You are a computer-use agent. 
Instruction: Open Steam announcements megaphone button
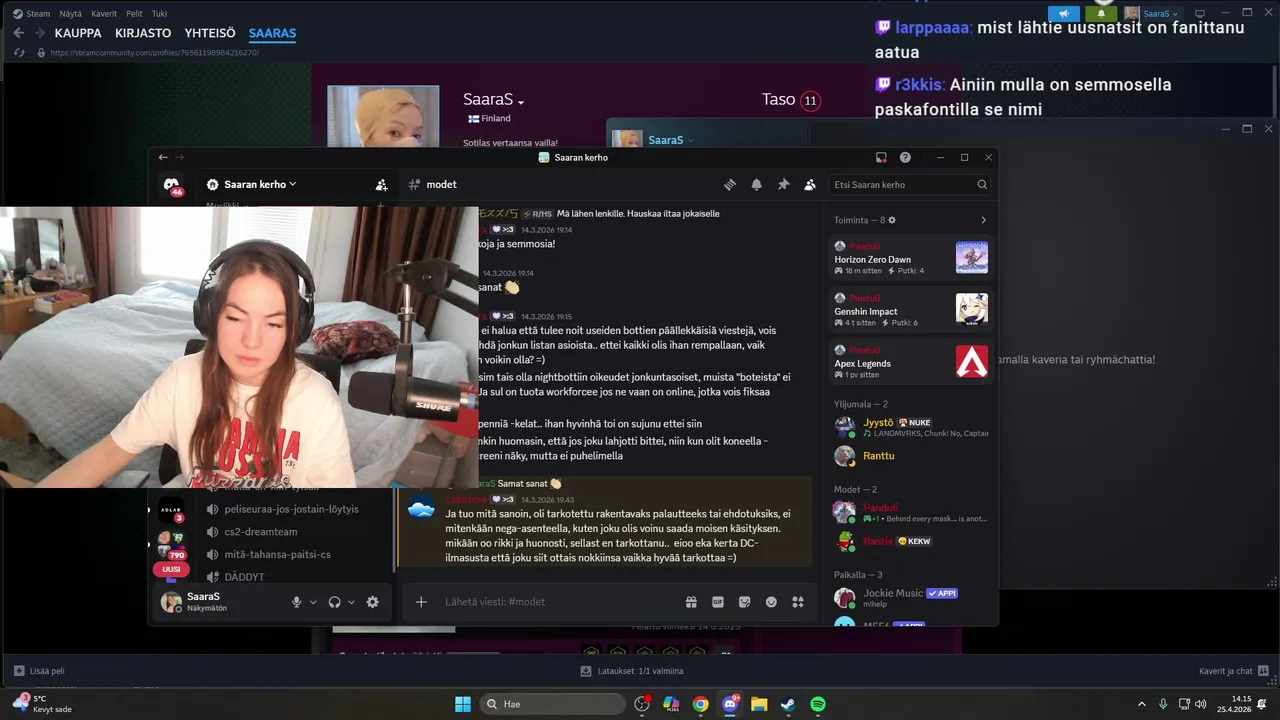[x=1064, y=14]
